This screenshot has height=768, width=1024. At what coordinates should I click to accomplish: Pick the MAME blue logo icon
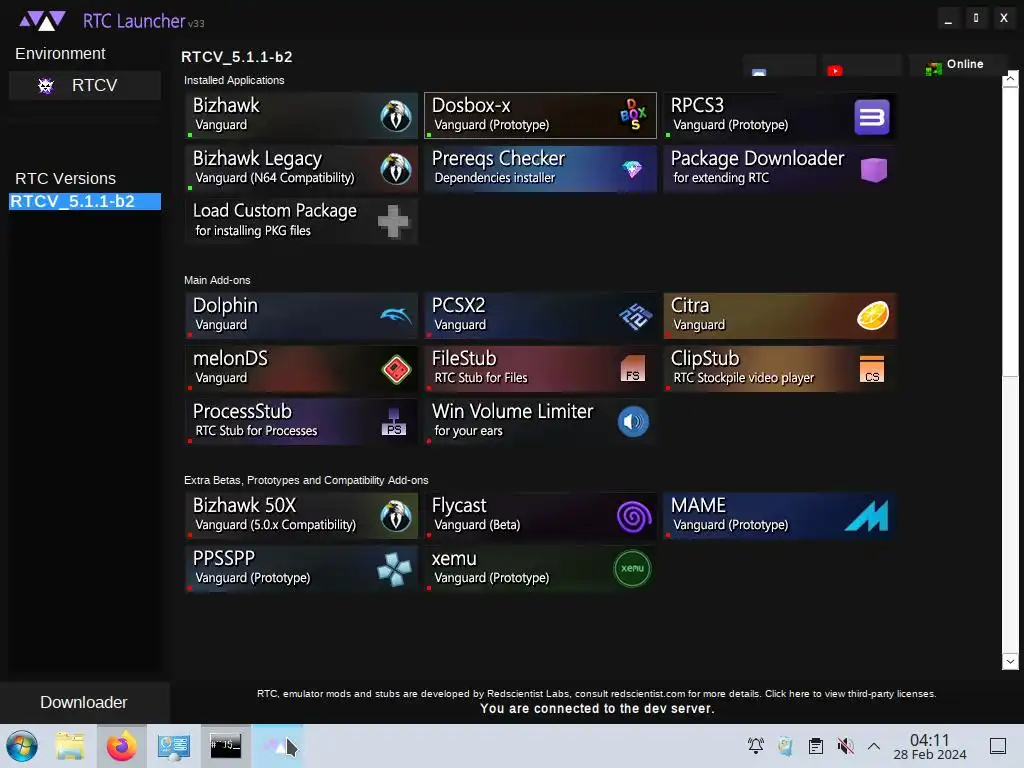tap(867, 516)
